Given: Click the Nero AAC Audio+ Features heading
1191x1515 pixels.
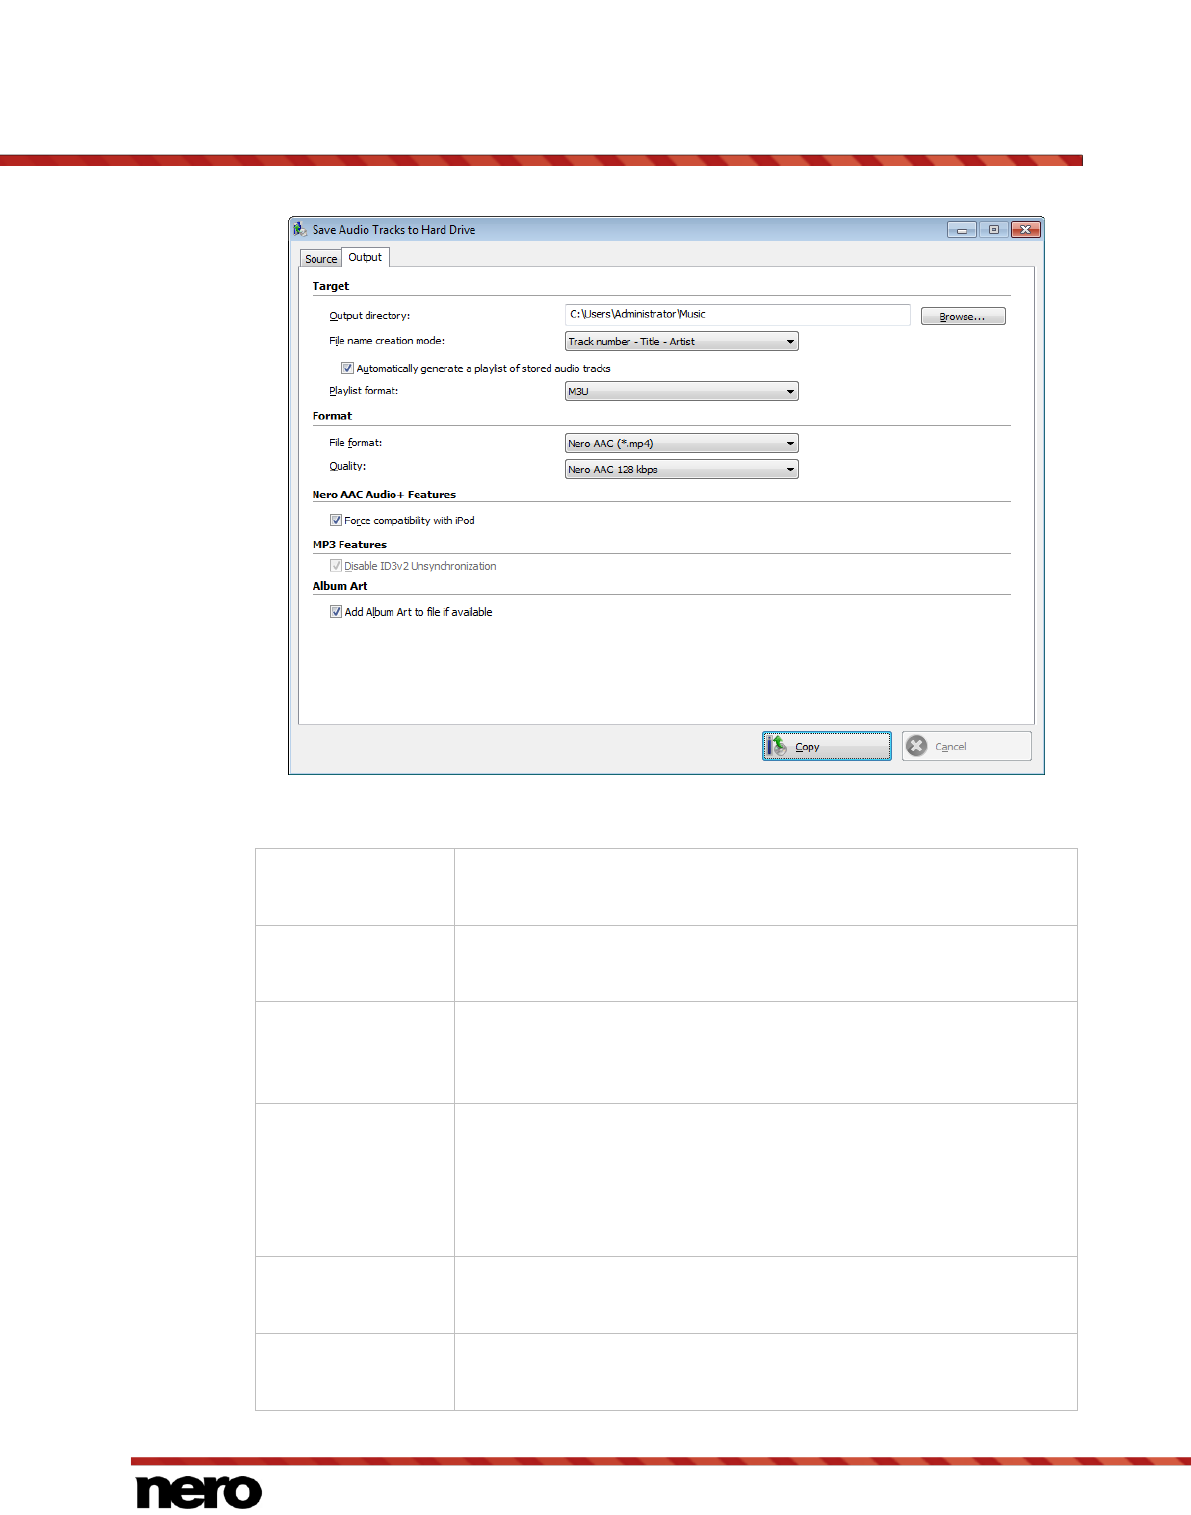Looking at the screenshot, I should 384,495.
